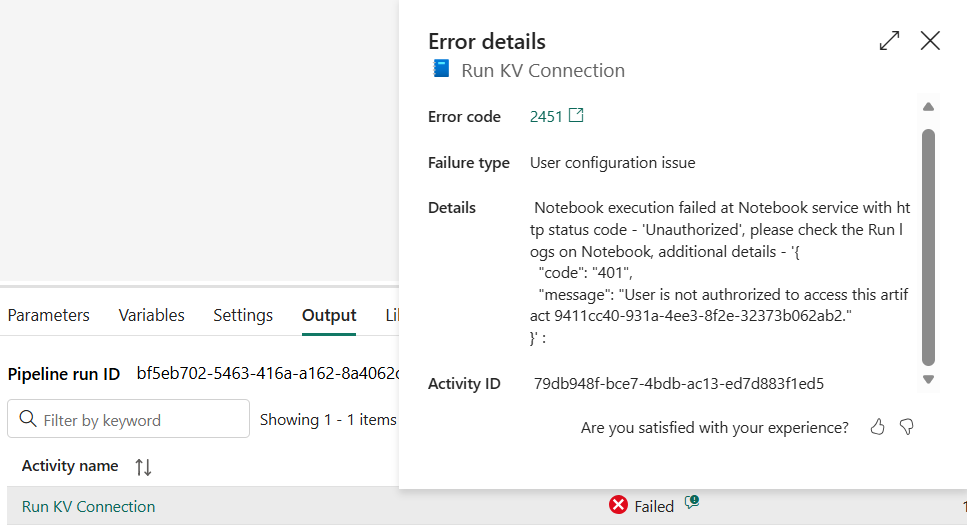Click the external link icon beside 2451
This screenshot has height=531, width=967.
pyautogui.click(x=576, y=116)
